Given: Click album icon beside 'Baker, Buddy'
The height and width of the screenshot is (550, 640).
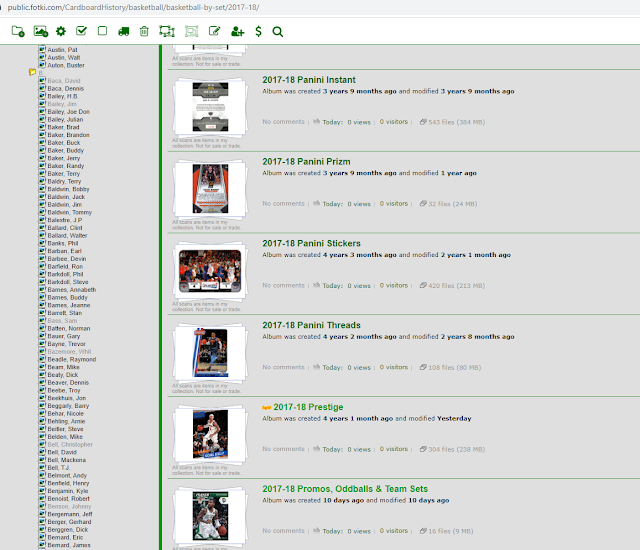Looking at the screenshot, I should click(x=42, y=151).
